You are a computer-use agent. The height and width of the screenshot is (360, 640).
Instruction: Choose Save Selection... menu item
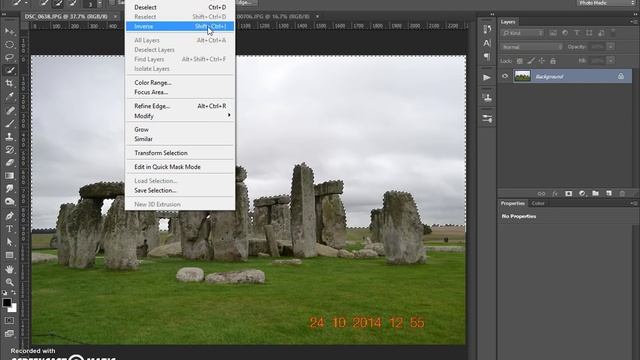click(180, 191)
